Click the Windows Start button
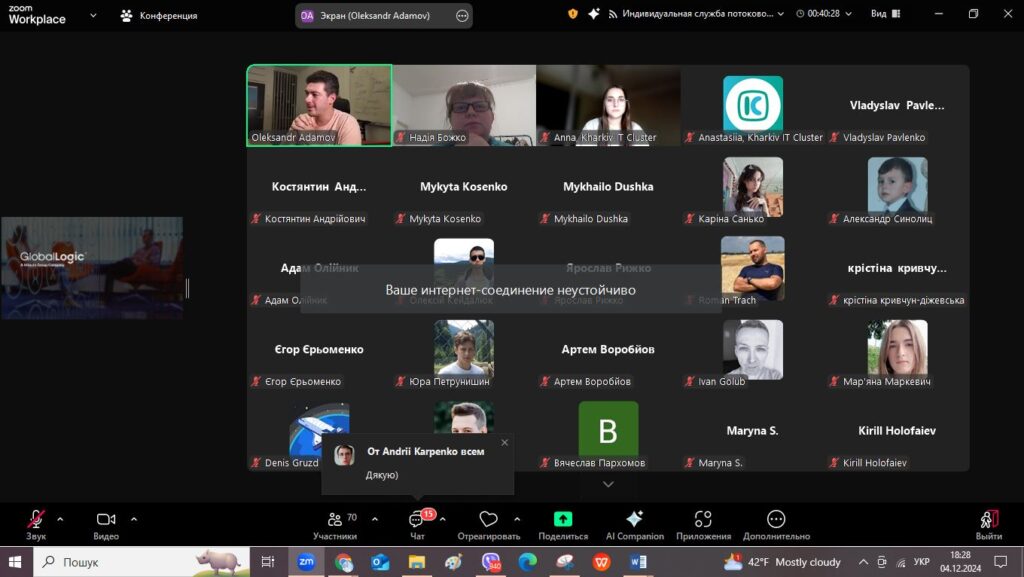 point(16,561)
